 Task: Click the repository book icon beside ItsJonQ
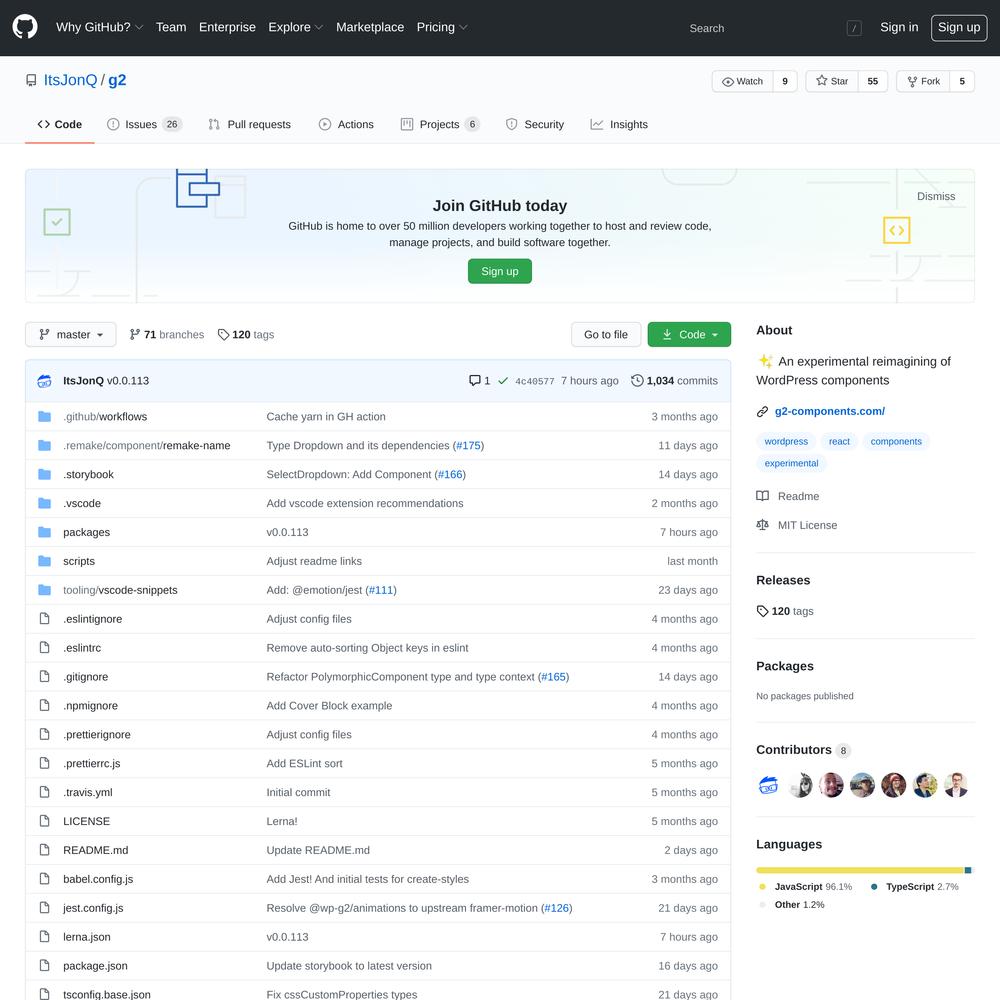click(x=31, y=80)
